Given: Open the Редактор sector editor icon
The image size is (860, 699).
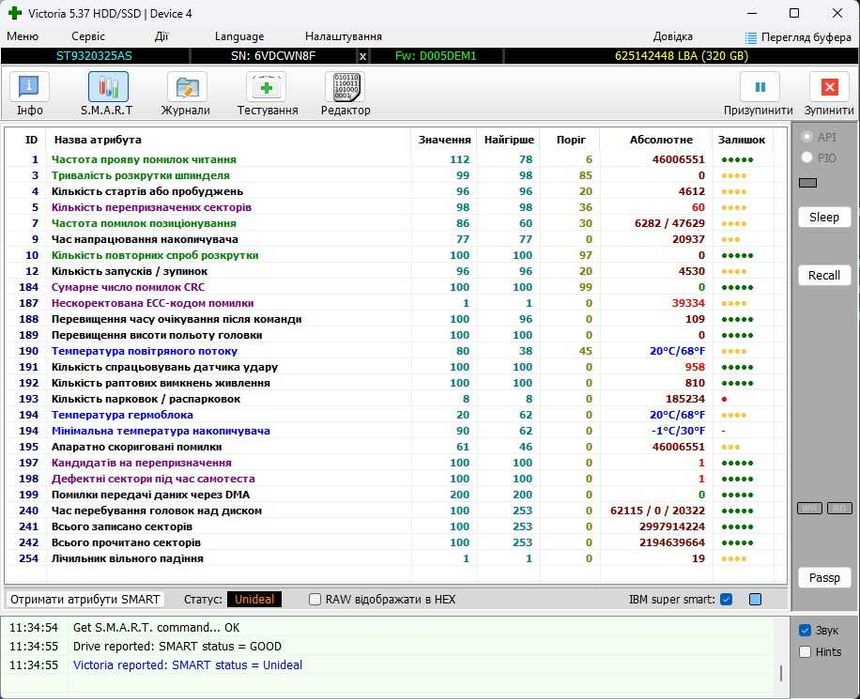Looking at the screenshot, I should (346, 94).
